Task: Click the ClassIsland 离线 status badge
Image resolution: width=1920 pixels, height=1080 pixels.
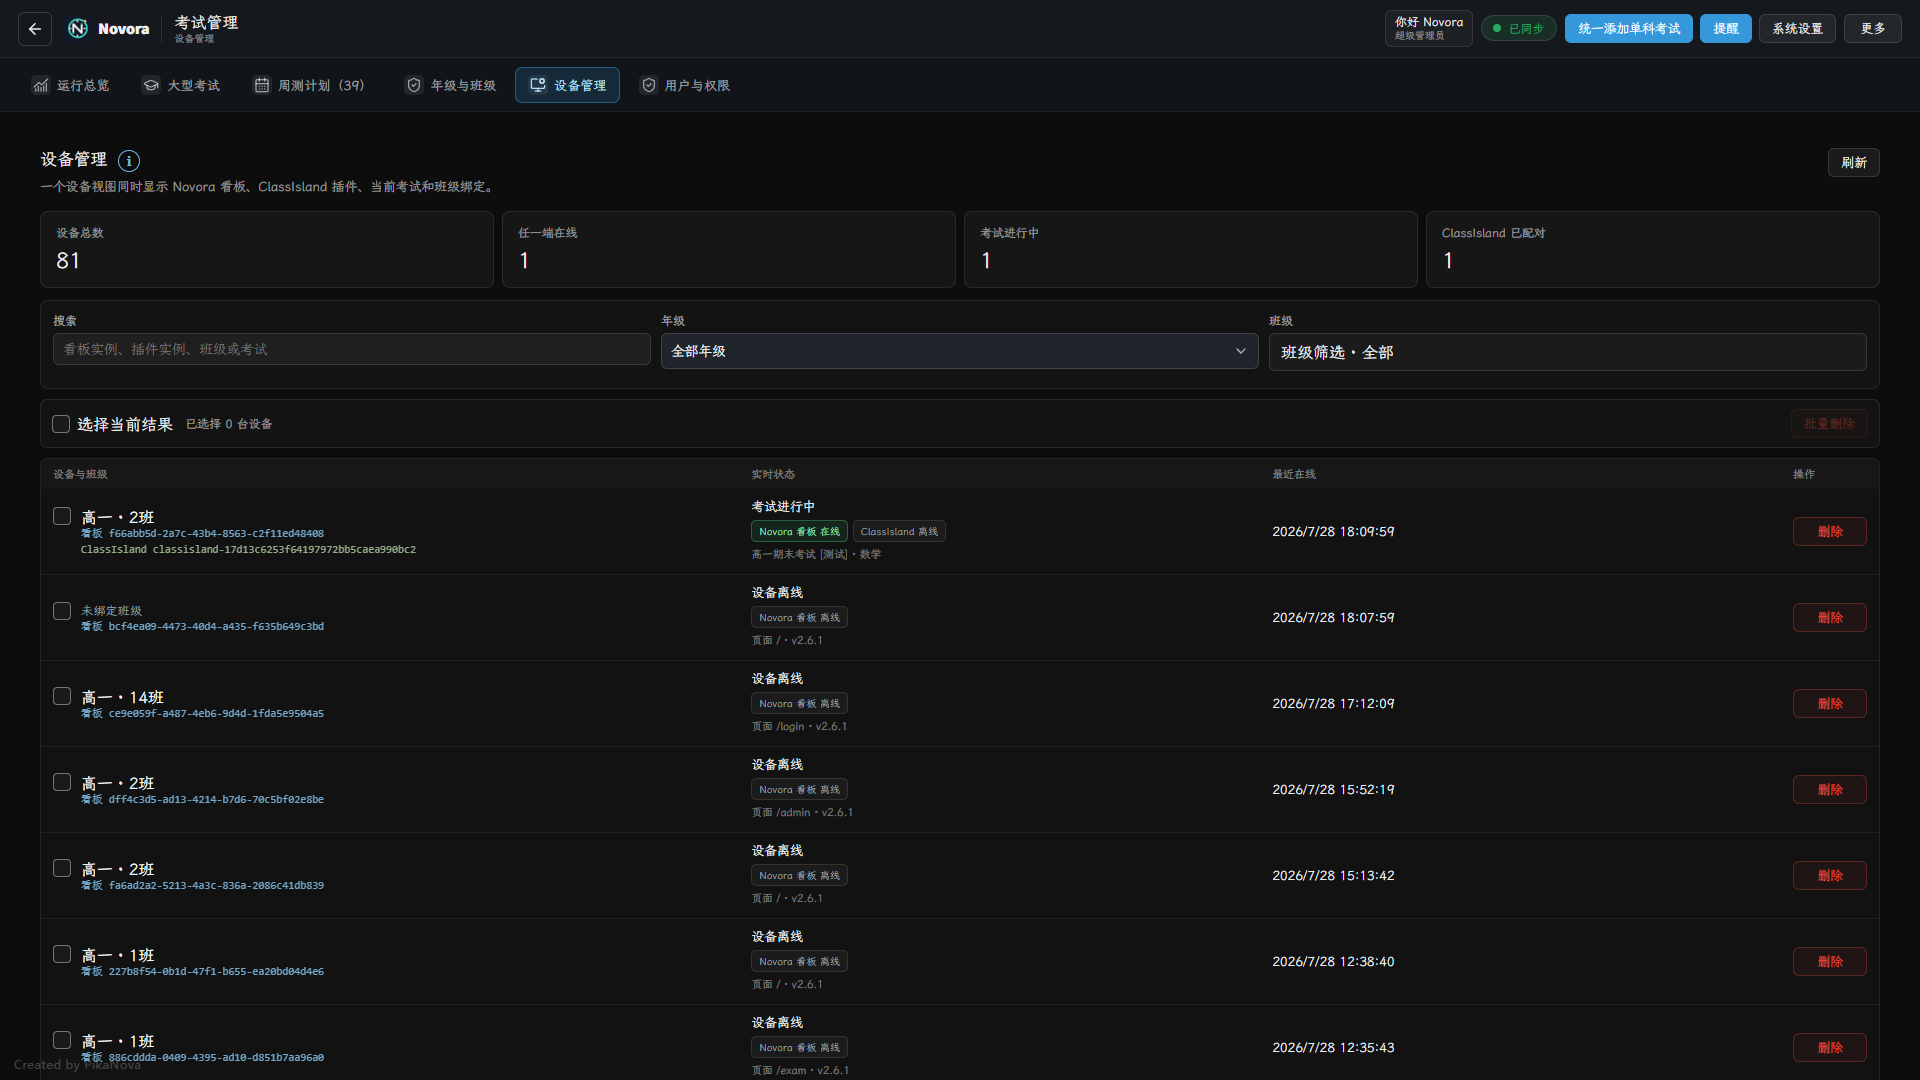Action: (899, 532)
